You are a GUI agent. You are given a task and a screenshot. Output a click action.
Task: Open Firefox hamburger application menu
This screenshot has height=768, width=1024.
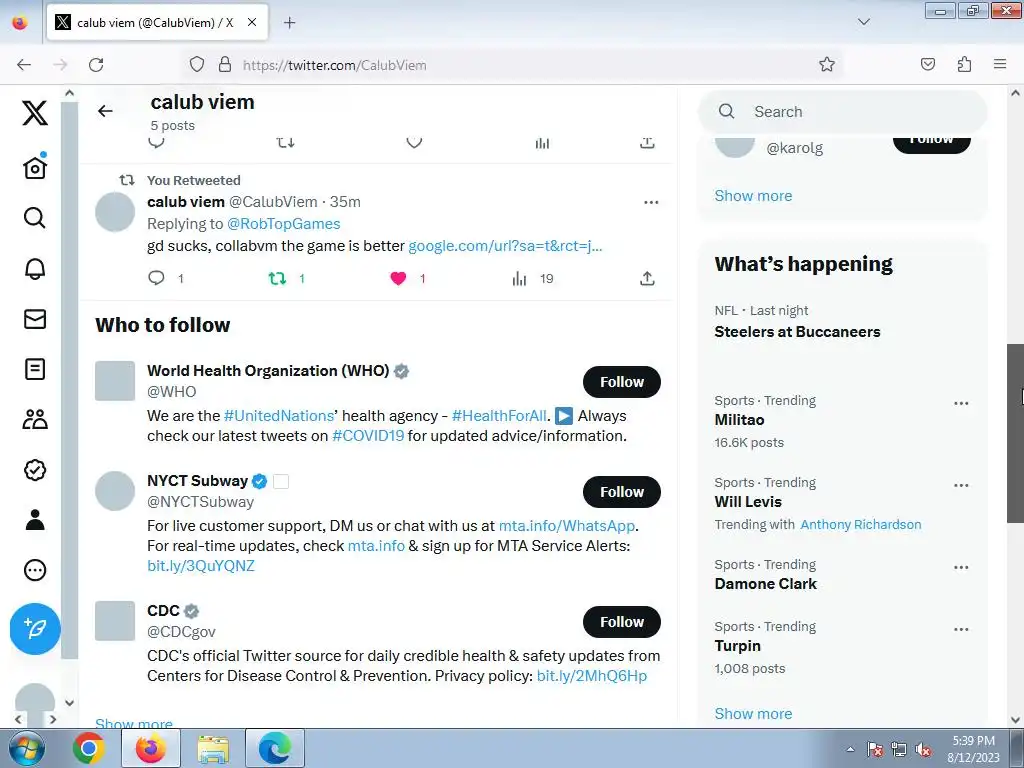point(1000,65)
